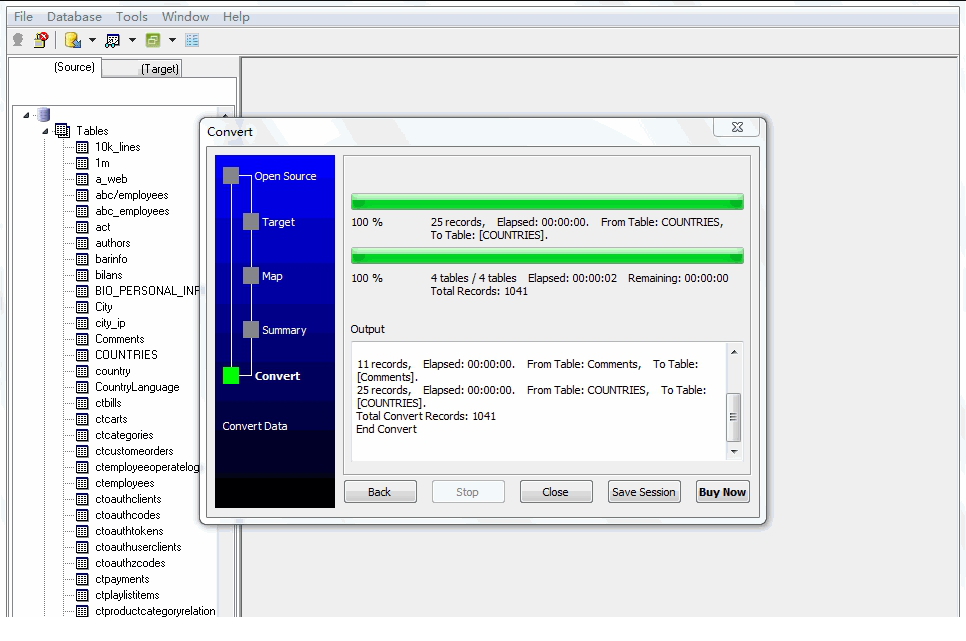Click the gray person toolbar icon

(x=17, y=40)
